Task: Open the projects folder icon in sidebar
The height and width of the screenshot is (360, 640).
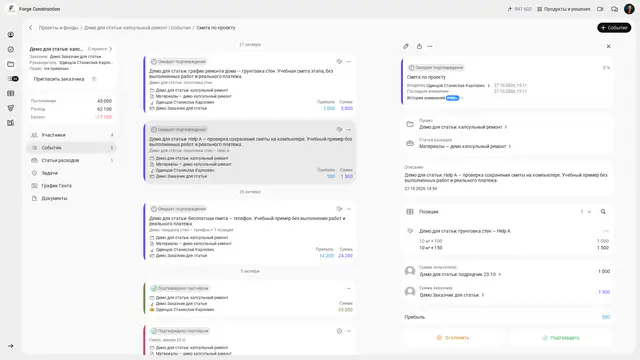Action: click(x=11, y=64)
